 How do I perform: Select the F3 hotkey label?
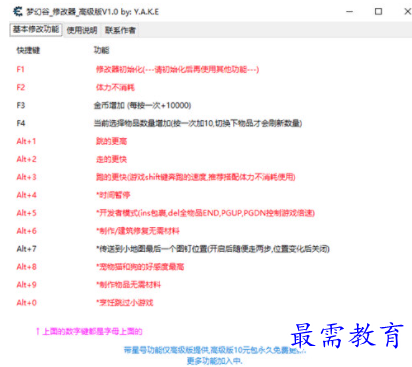click(21, 105)
